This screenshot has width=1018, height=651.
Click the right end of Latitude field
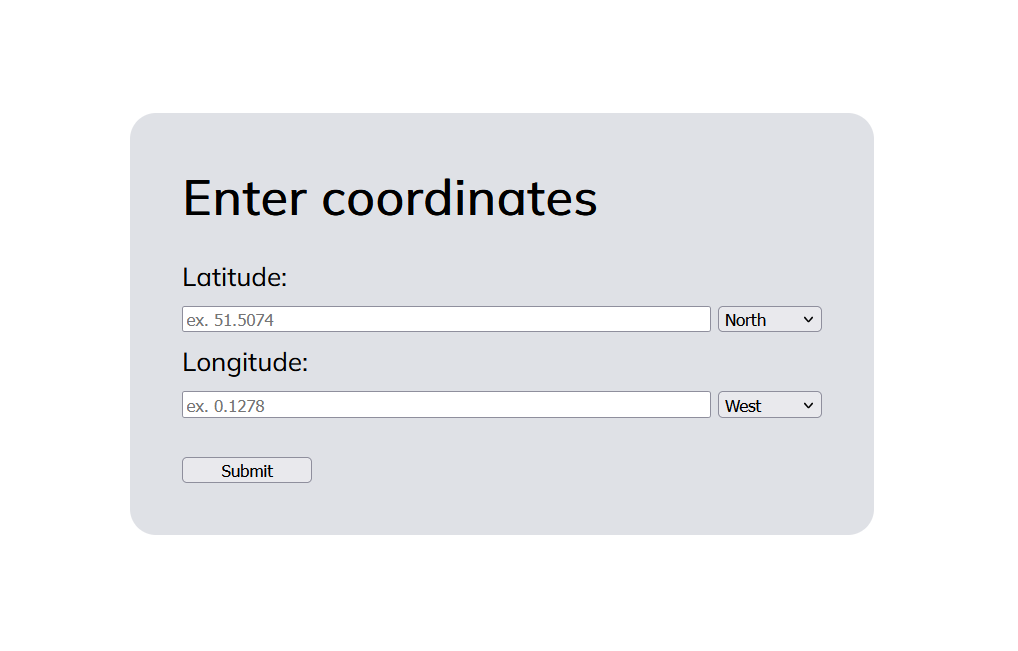click(700, 320)
